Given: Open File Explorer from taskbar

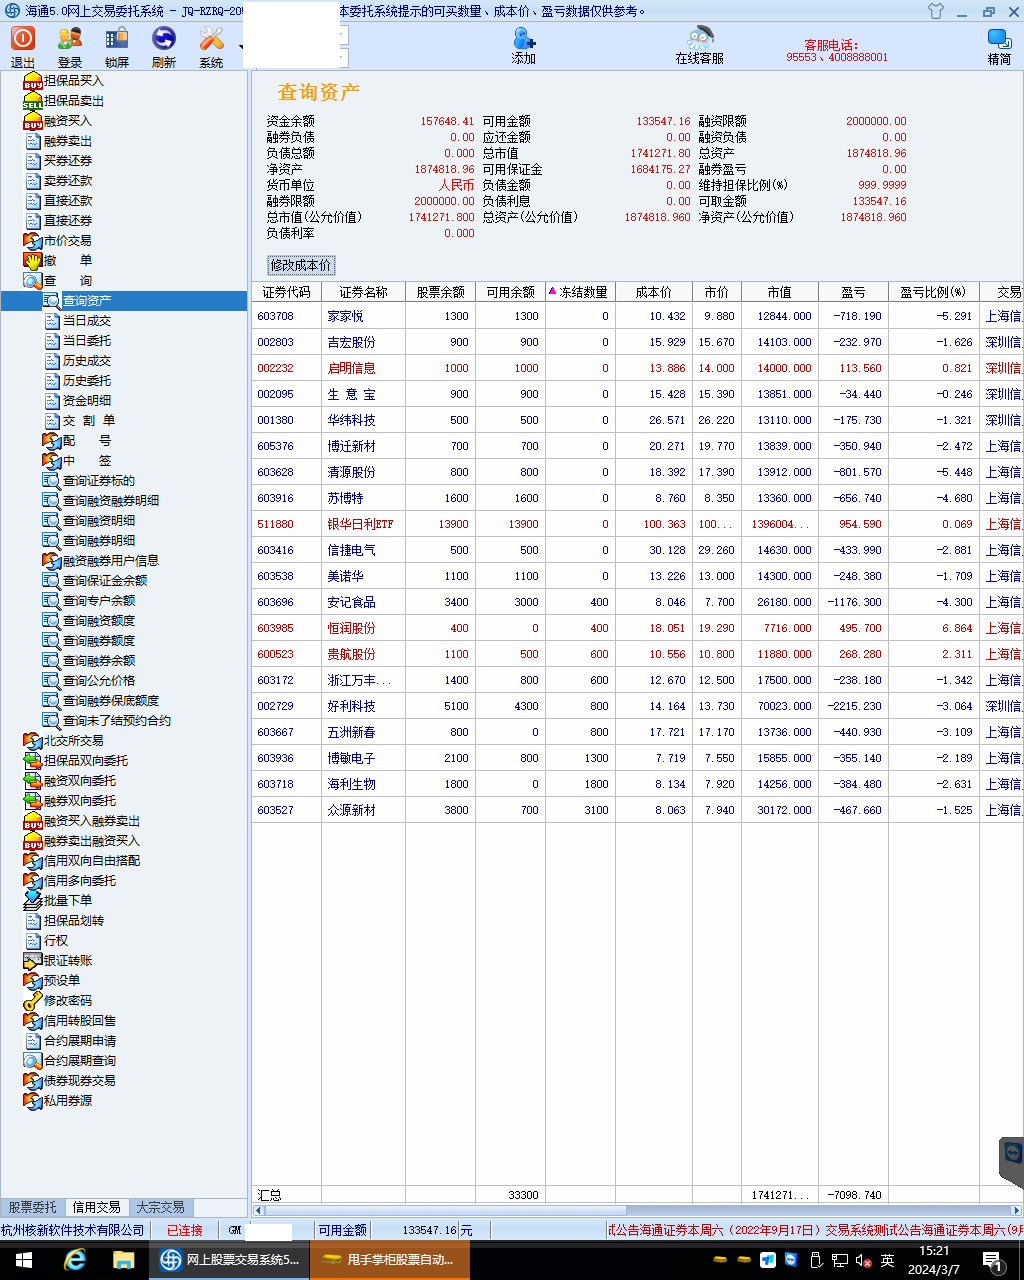Looking at the screenshot, I should [x=124, y=1260].
